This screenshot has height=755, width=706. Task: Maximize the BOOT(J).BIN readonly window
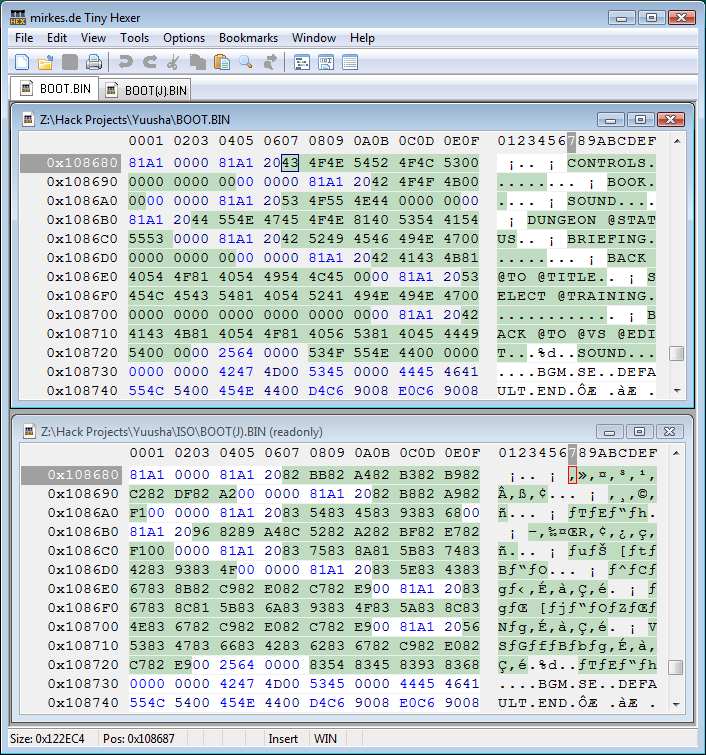[640, 431]
